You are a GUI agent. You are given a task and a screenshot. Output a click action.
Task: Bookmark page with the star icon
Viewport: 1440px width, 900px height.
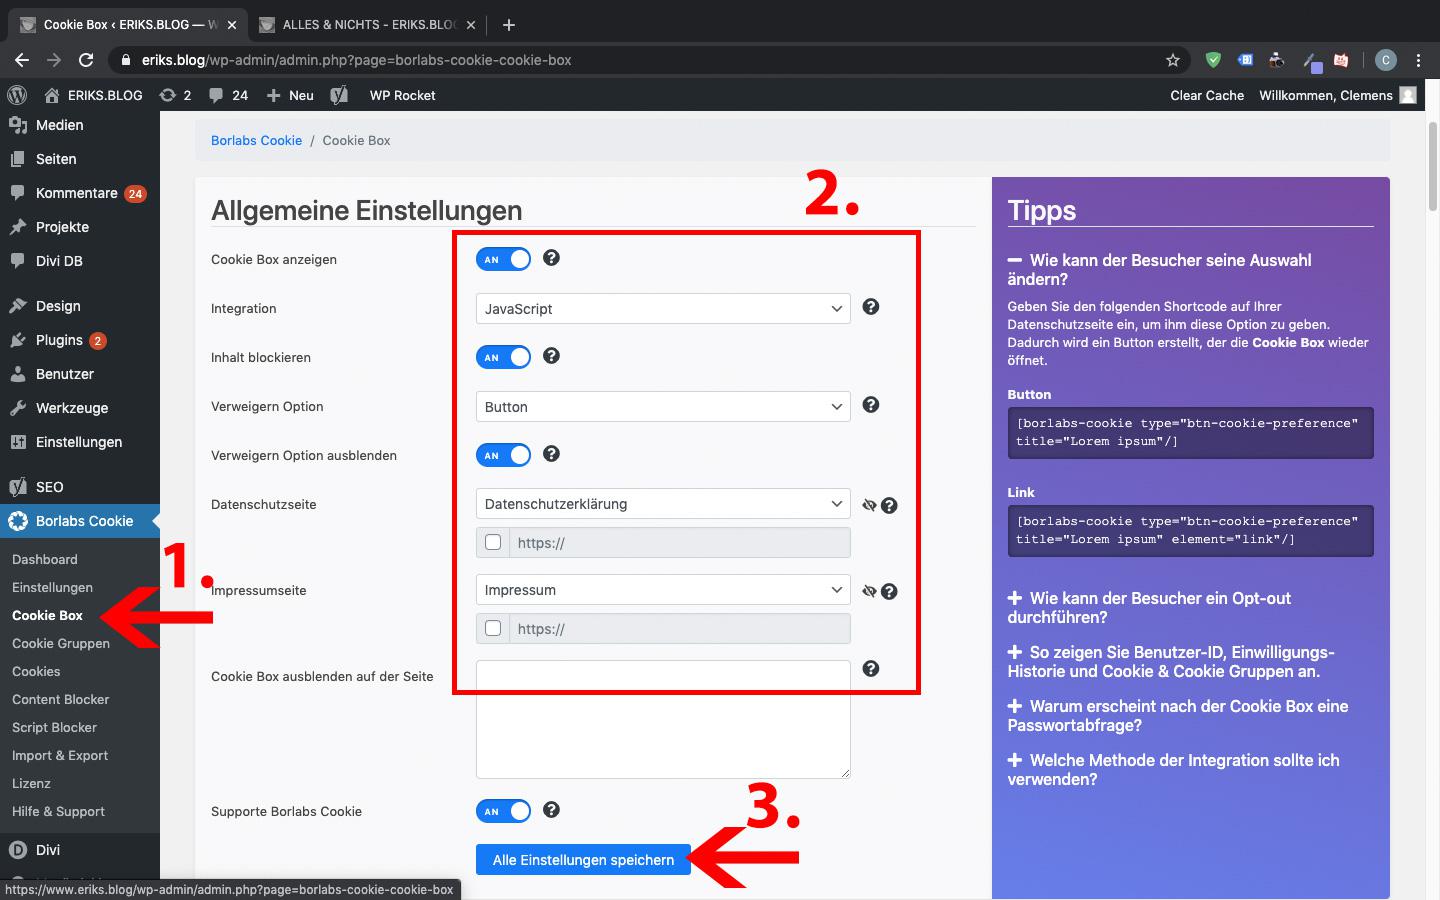coord(1173,60)
